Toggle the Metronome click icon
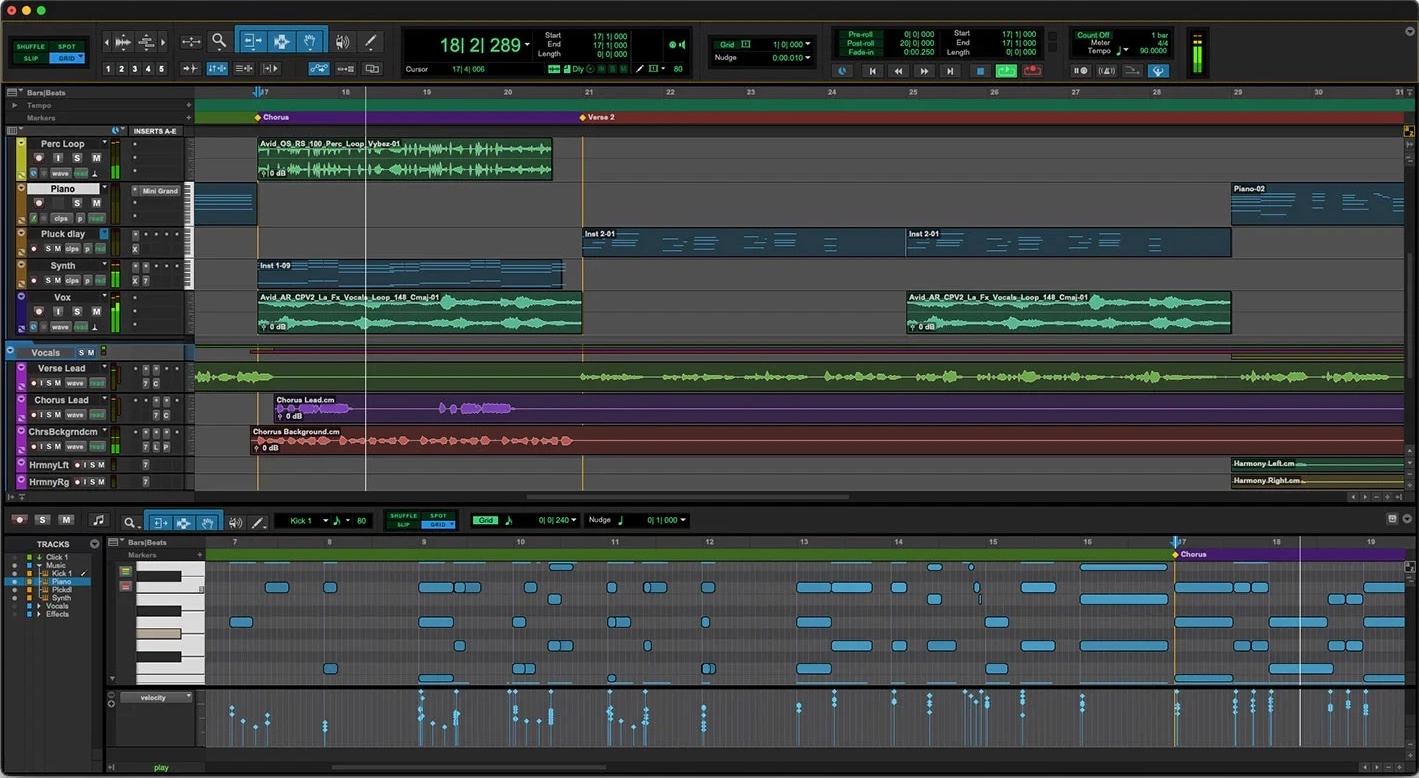 (1107, 71)
